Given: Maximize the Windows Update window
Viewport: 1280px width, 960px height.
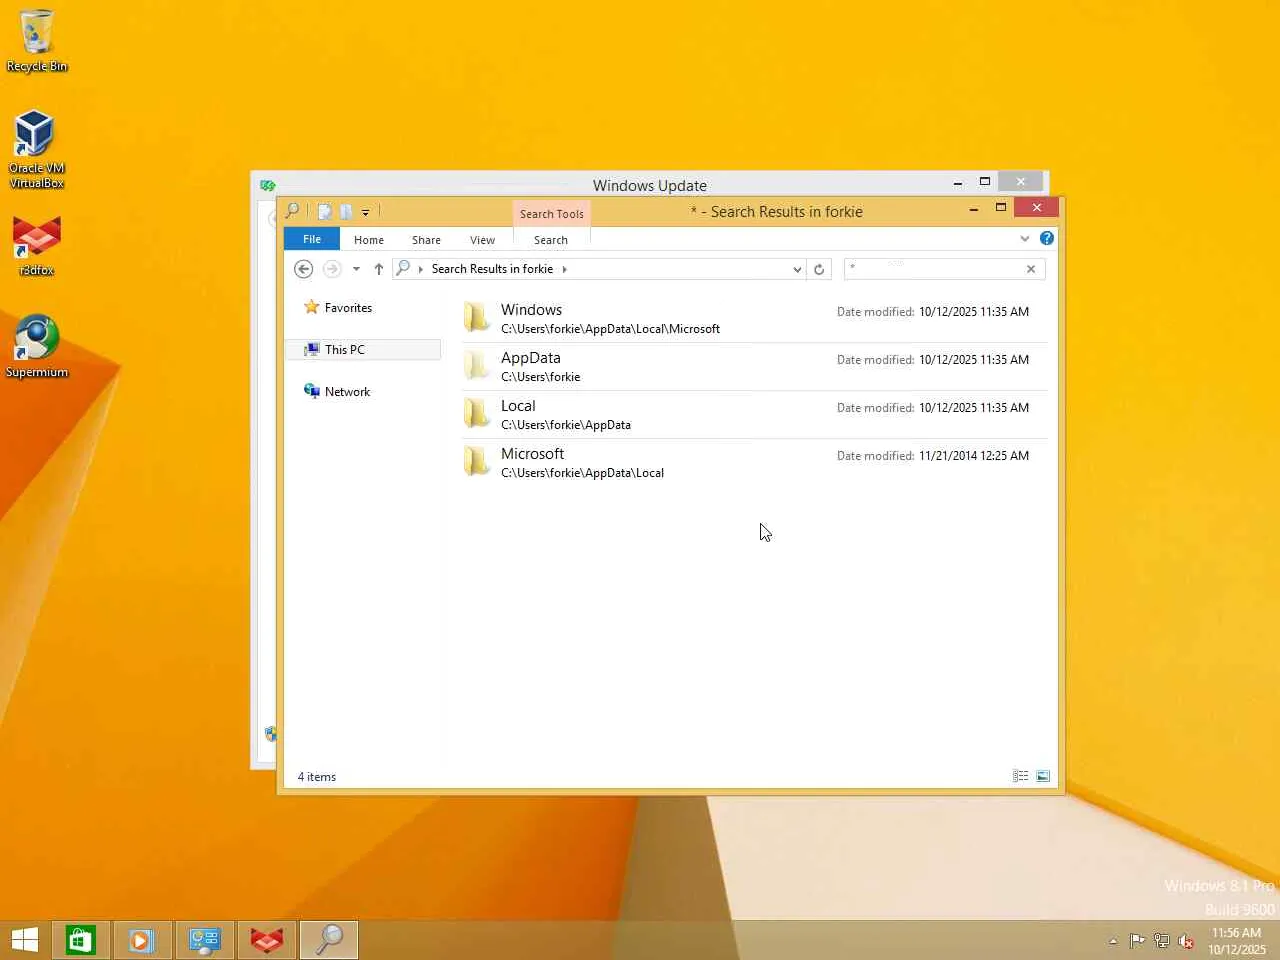Looking at the screenshot, I should click(x=985, y=182).
